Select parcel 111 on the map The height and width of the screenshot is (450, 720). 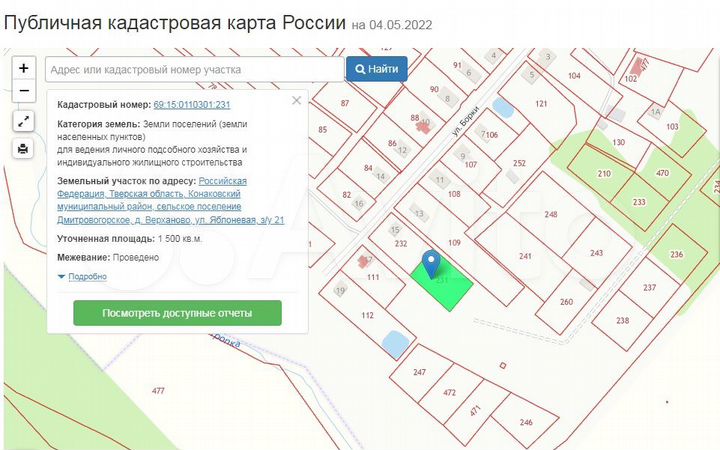click(x=373, y=277)
